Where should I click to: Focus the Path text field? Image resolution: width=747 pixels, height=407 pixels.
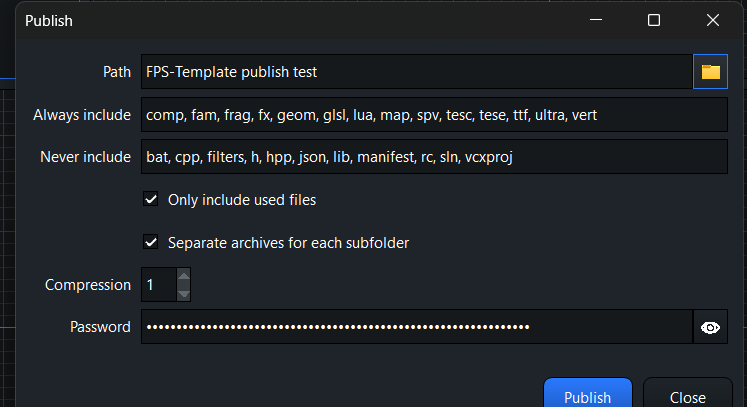coord(415,72)
